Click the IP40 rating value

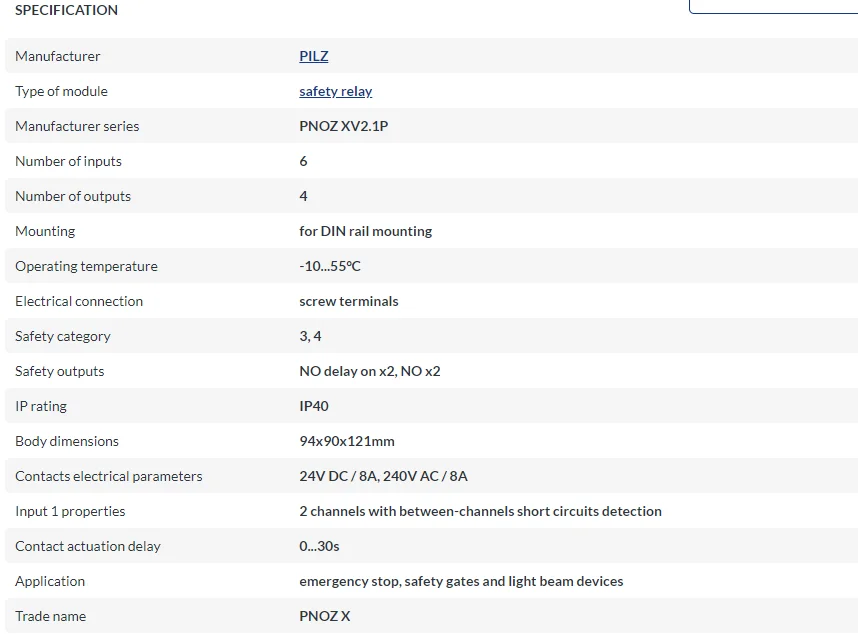314,406
